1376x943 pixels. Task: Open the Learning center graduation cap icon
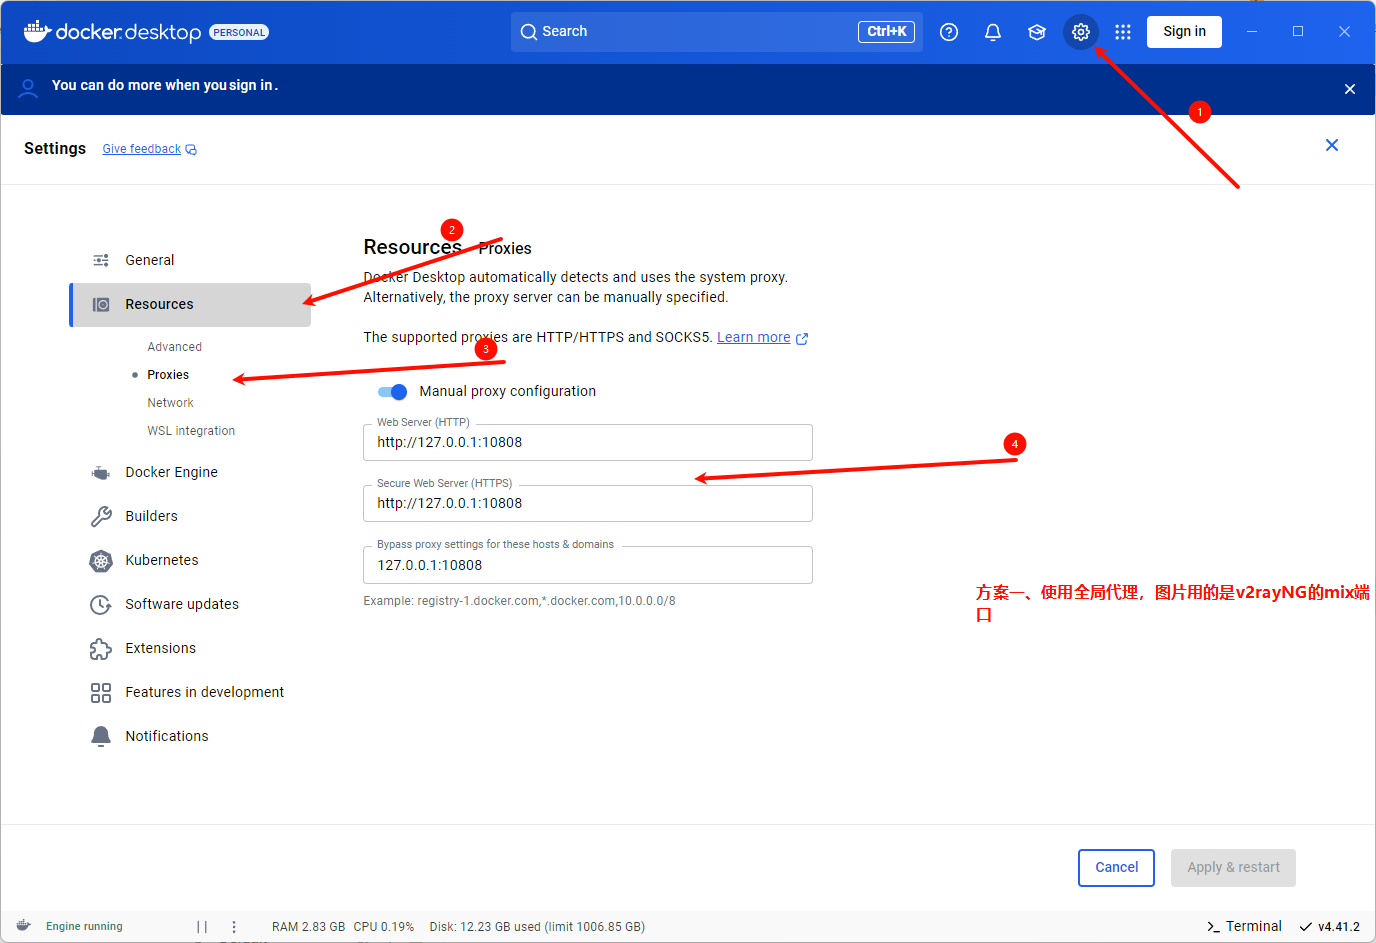1037,32
